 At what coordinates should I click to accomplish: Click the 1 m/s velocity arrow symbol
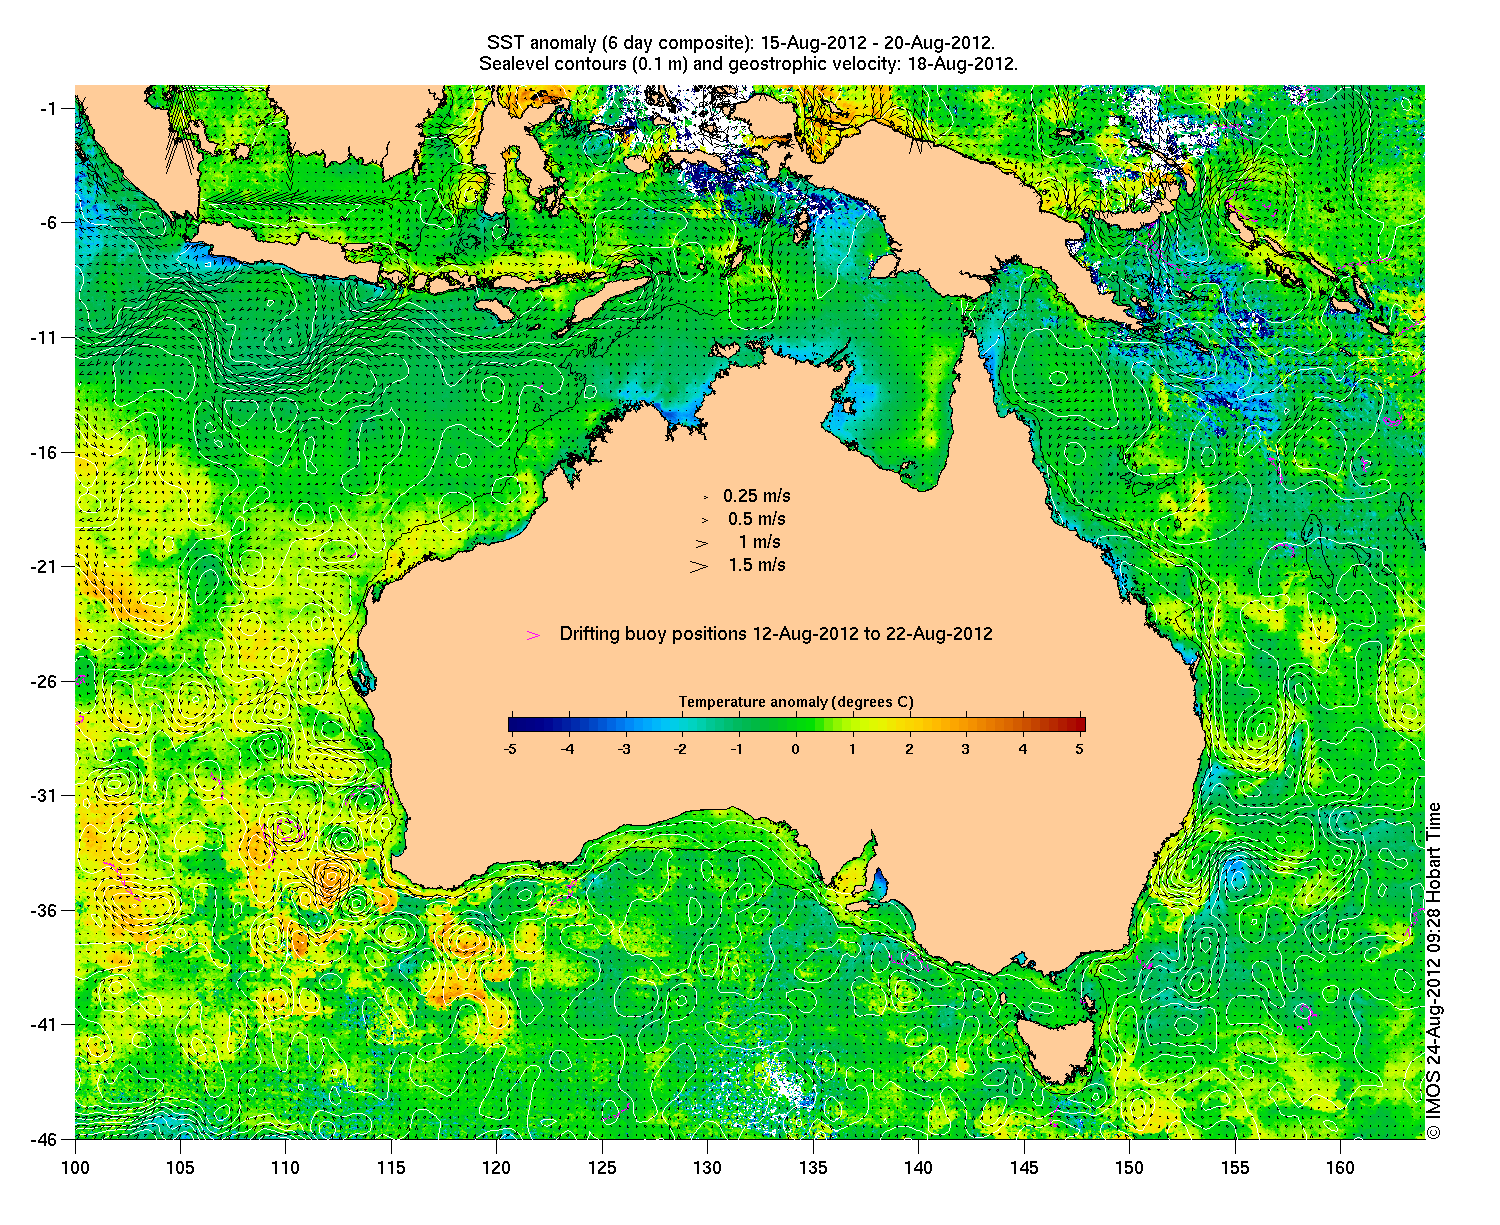pyautogui.click(x=702, y=543)
